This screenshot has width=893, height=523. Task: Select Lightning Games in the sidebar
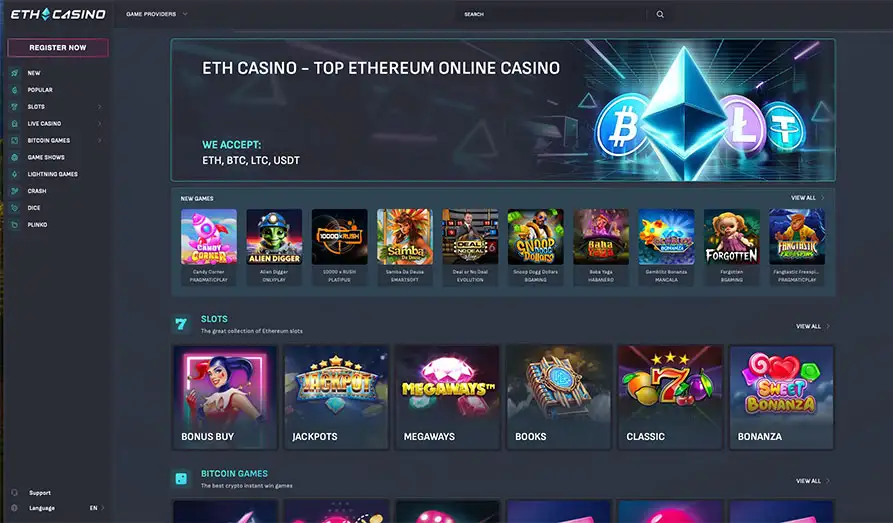52,174
